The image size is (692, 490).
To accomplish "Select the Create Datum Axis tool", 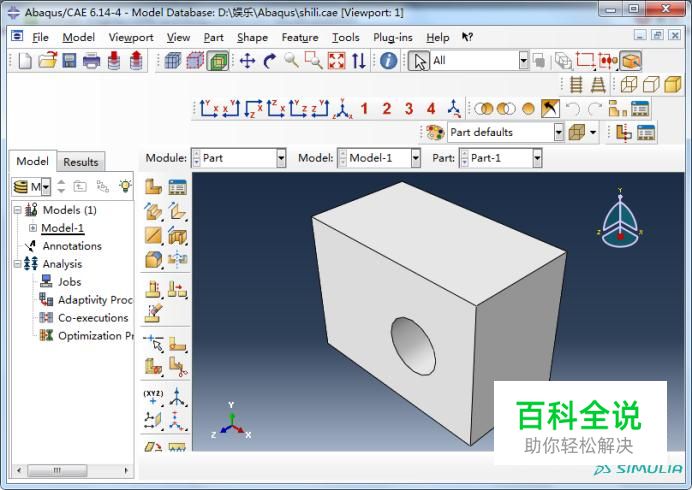I will click(x=177, y=396).
